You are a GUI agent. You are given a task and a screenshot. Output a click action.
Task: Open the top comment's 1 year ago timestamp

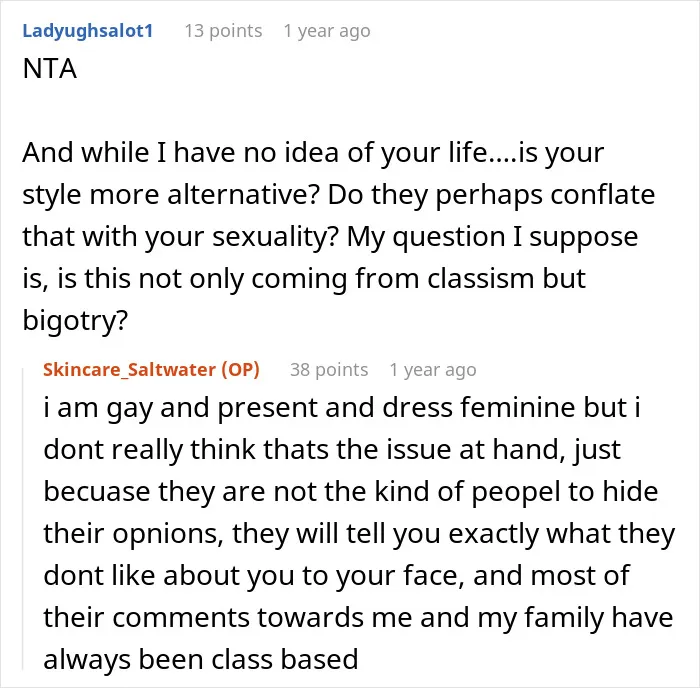(327, 31)
